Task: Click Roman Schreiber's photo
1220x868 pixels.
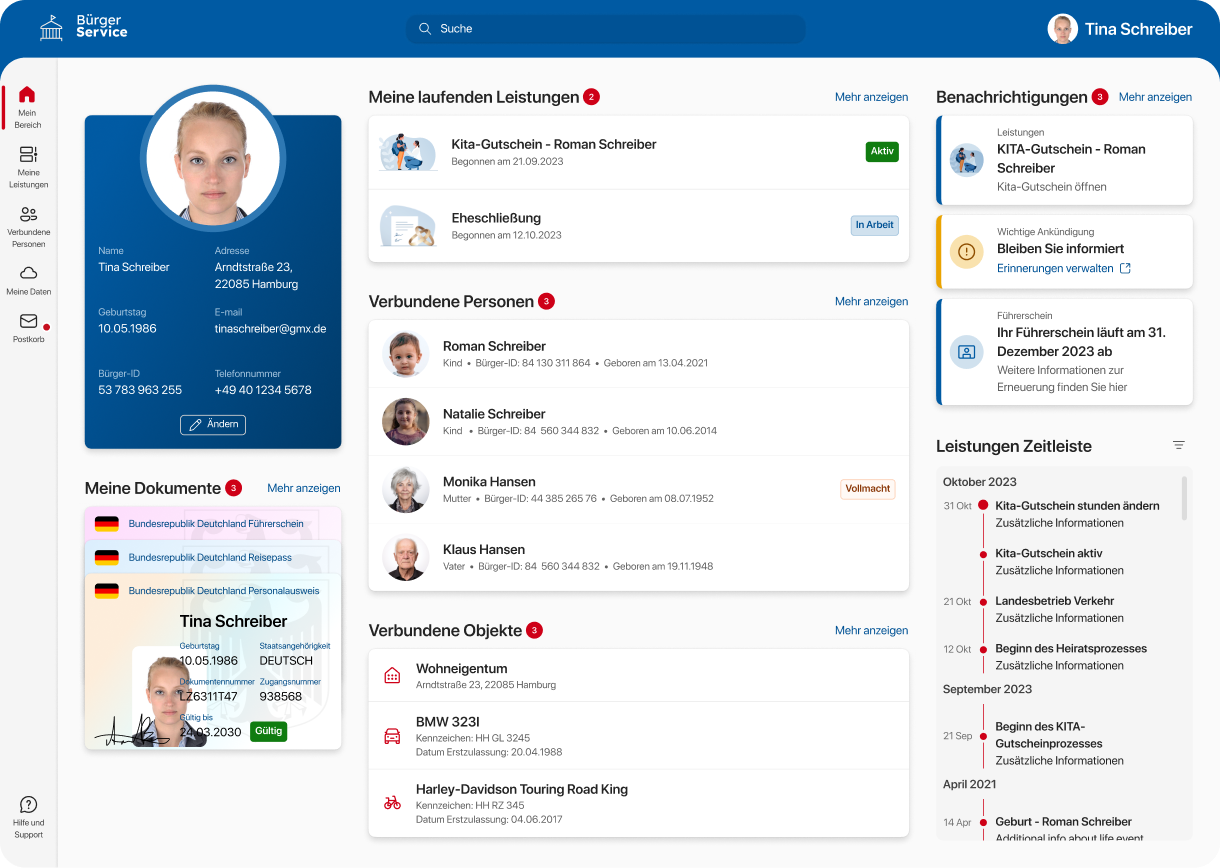Action: [406, 354]
